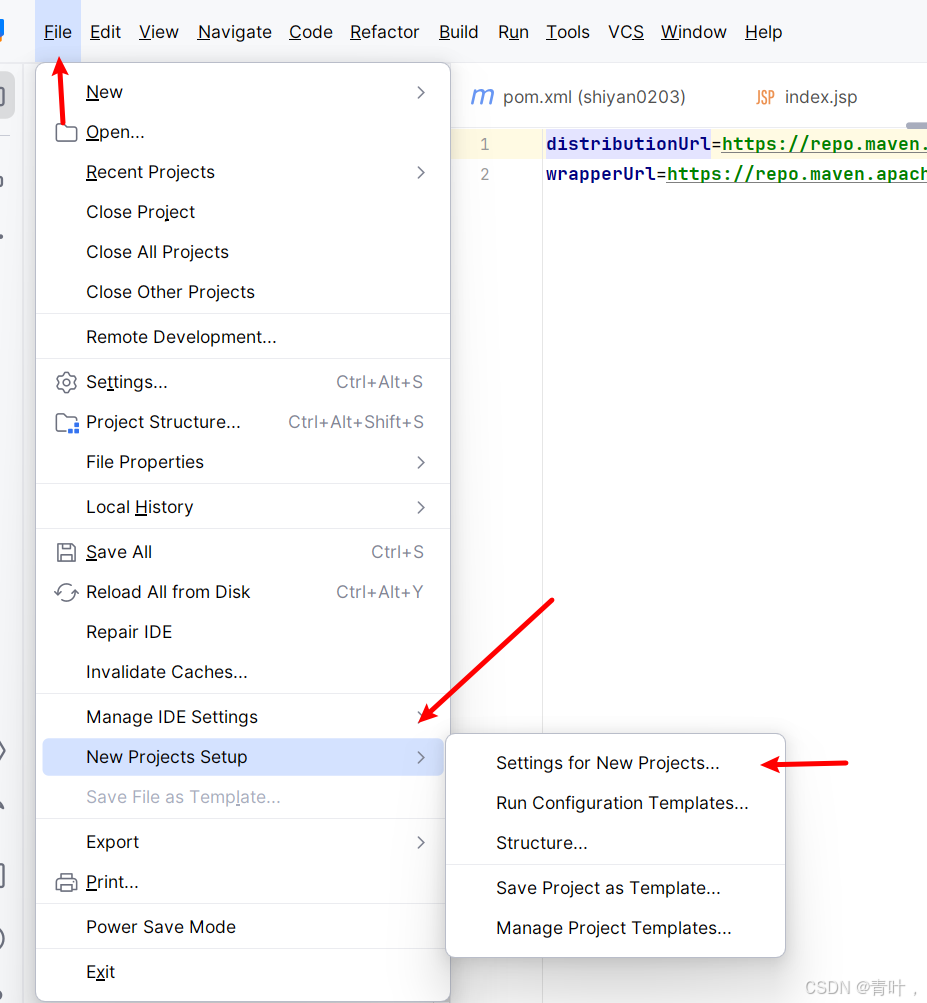Click the Maven icon on pom.xml tab
Image resolution: width=927 pixels, height=1003 pixels.
coord(482,97)
